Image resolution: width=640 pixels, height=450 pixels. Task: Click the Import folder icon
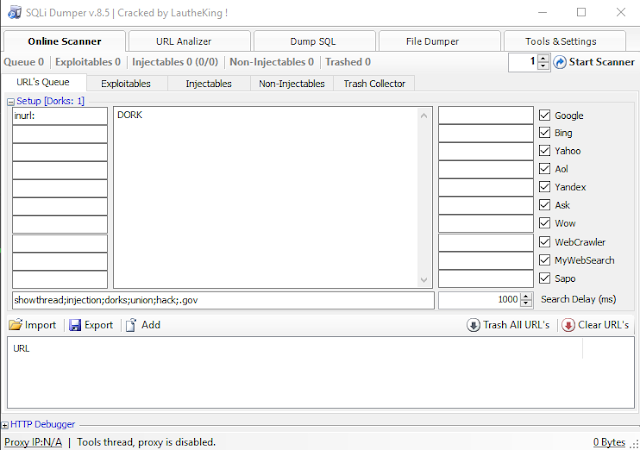[x=16, y=325]
